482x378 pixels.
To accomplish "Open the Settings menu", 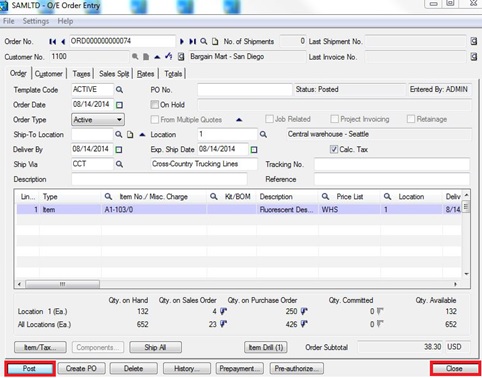I will point(36,21).
